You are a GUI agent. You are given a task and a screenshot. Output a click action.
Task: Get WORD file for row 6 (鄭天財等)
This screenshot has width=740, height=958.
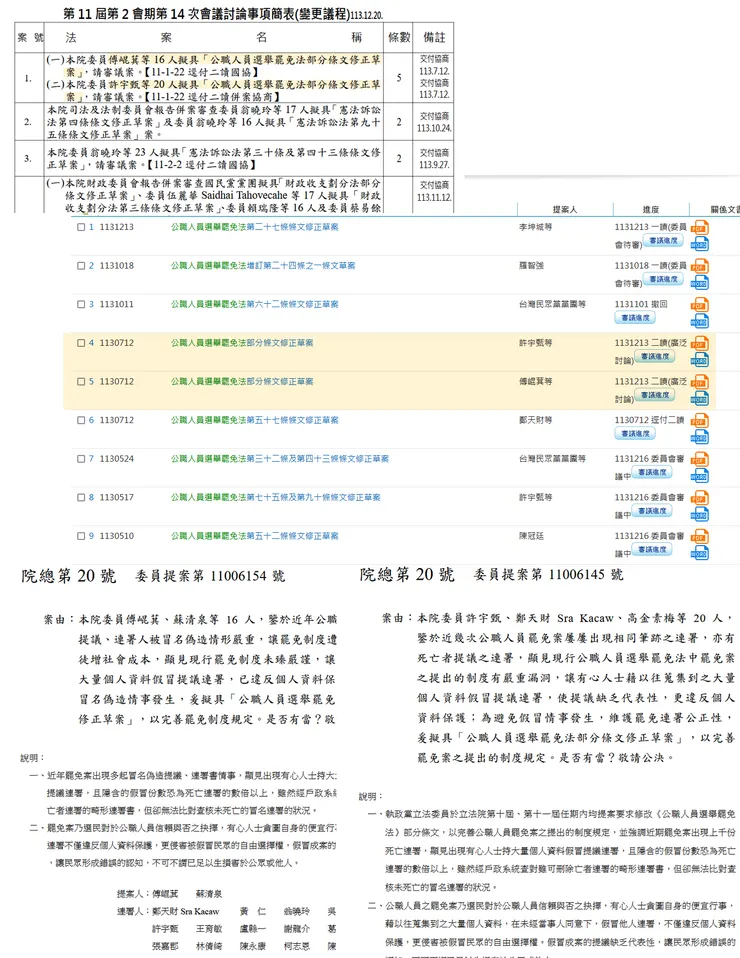699,437
